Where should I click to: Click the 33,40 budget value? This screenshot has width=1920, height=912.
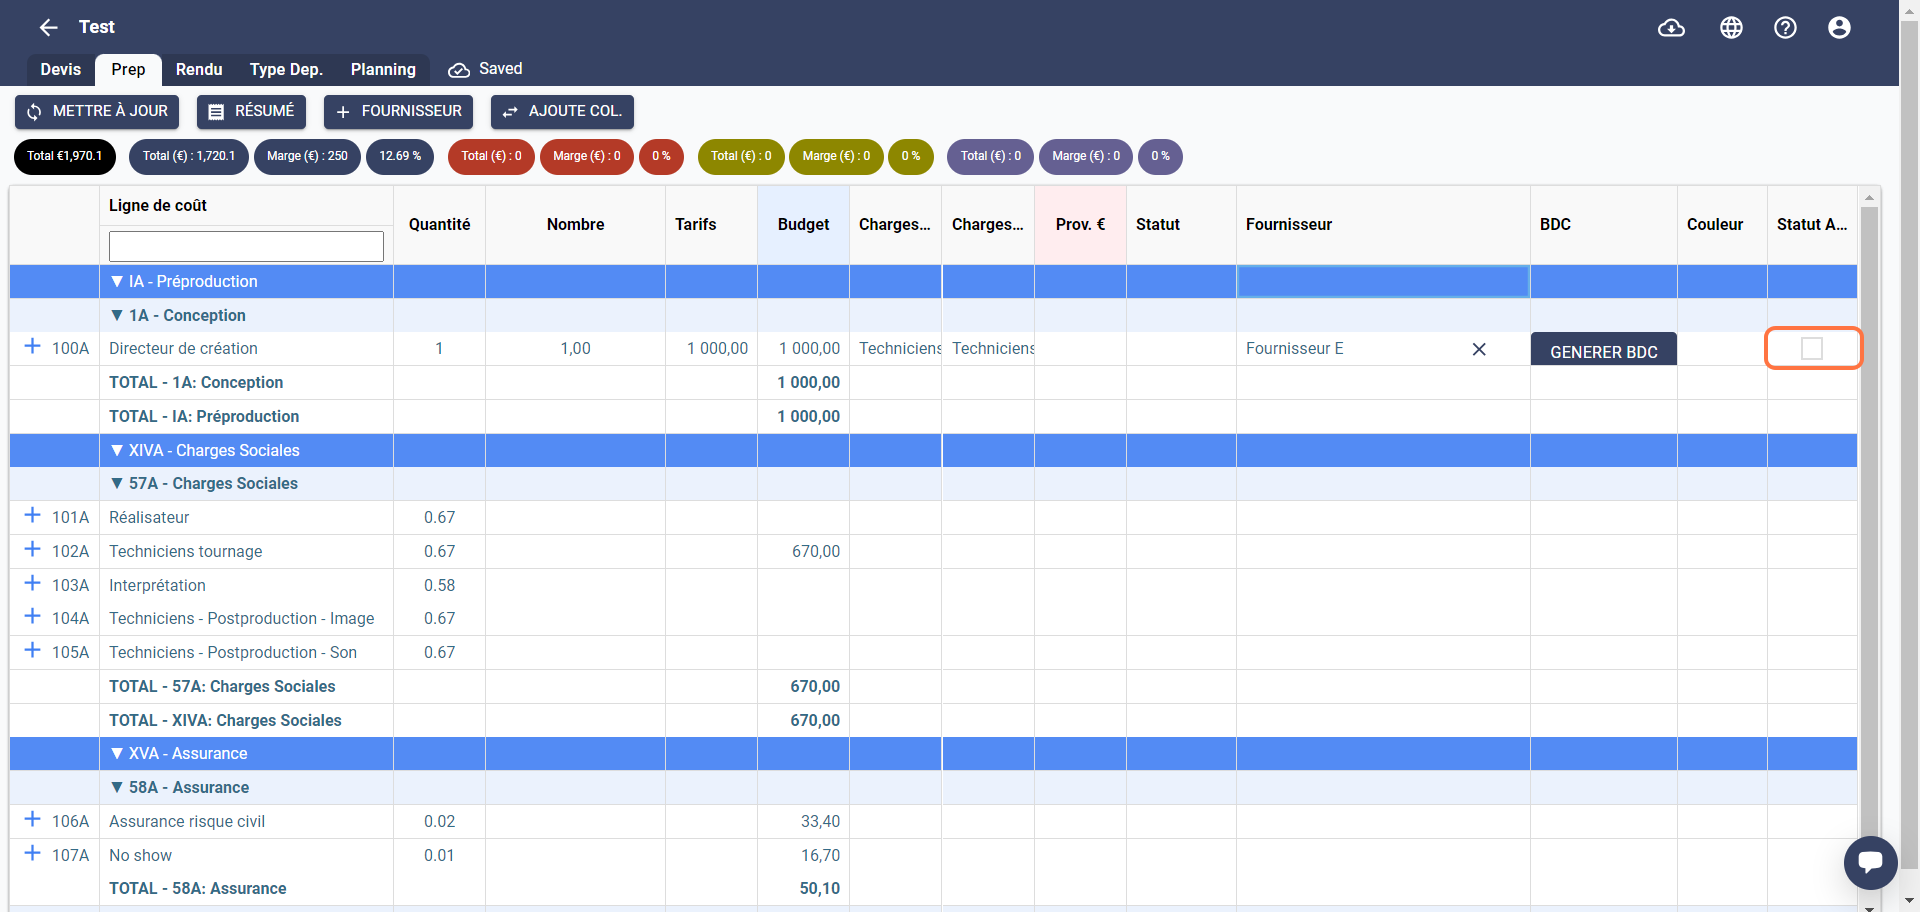point(820,822)
